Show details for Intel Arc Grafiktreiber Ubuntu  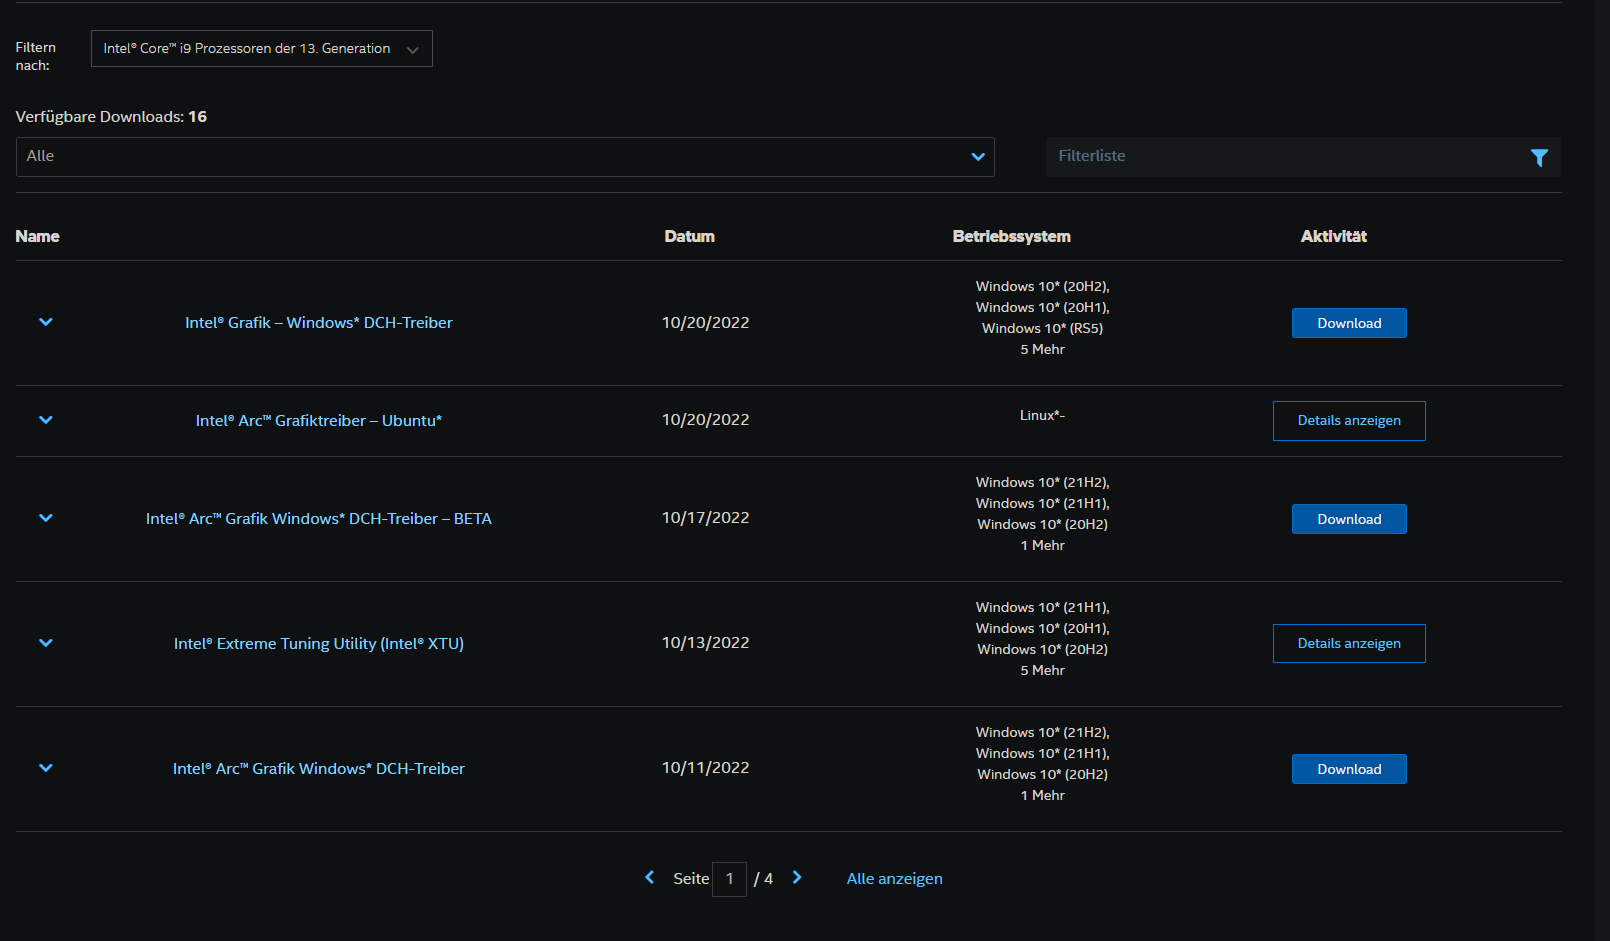point(1349,421)
